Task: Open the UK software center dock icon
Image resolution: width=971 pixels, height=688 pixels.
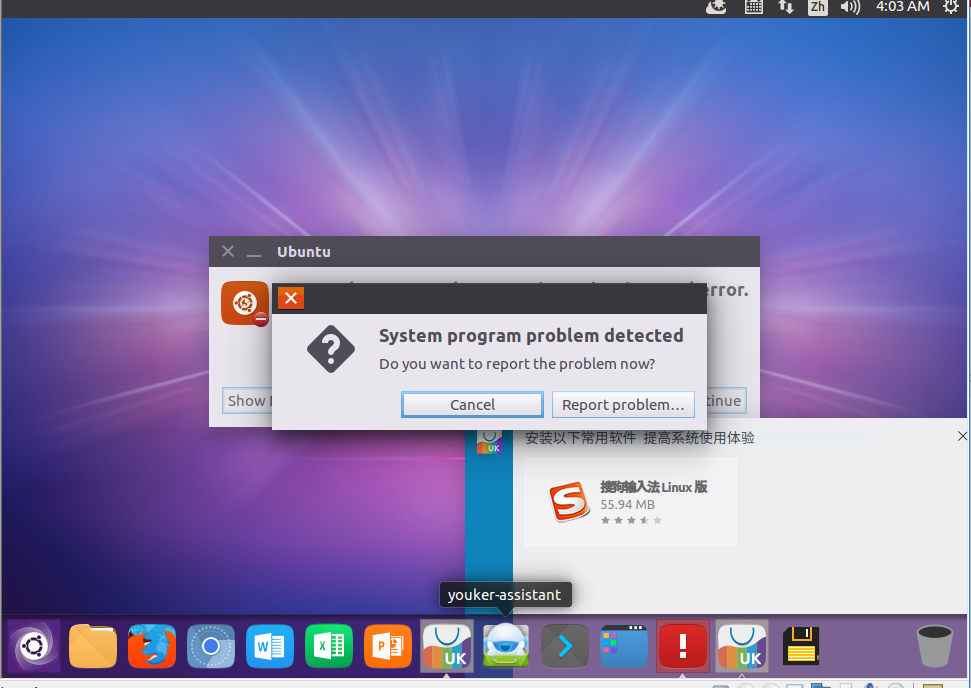Action: [x=446, y=646]
